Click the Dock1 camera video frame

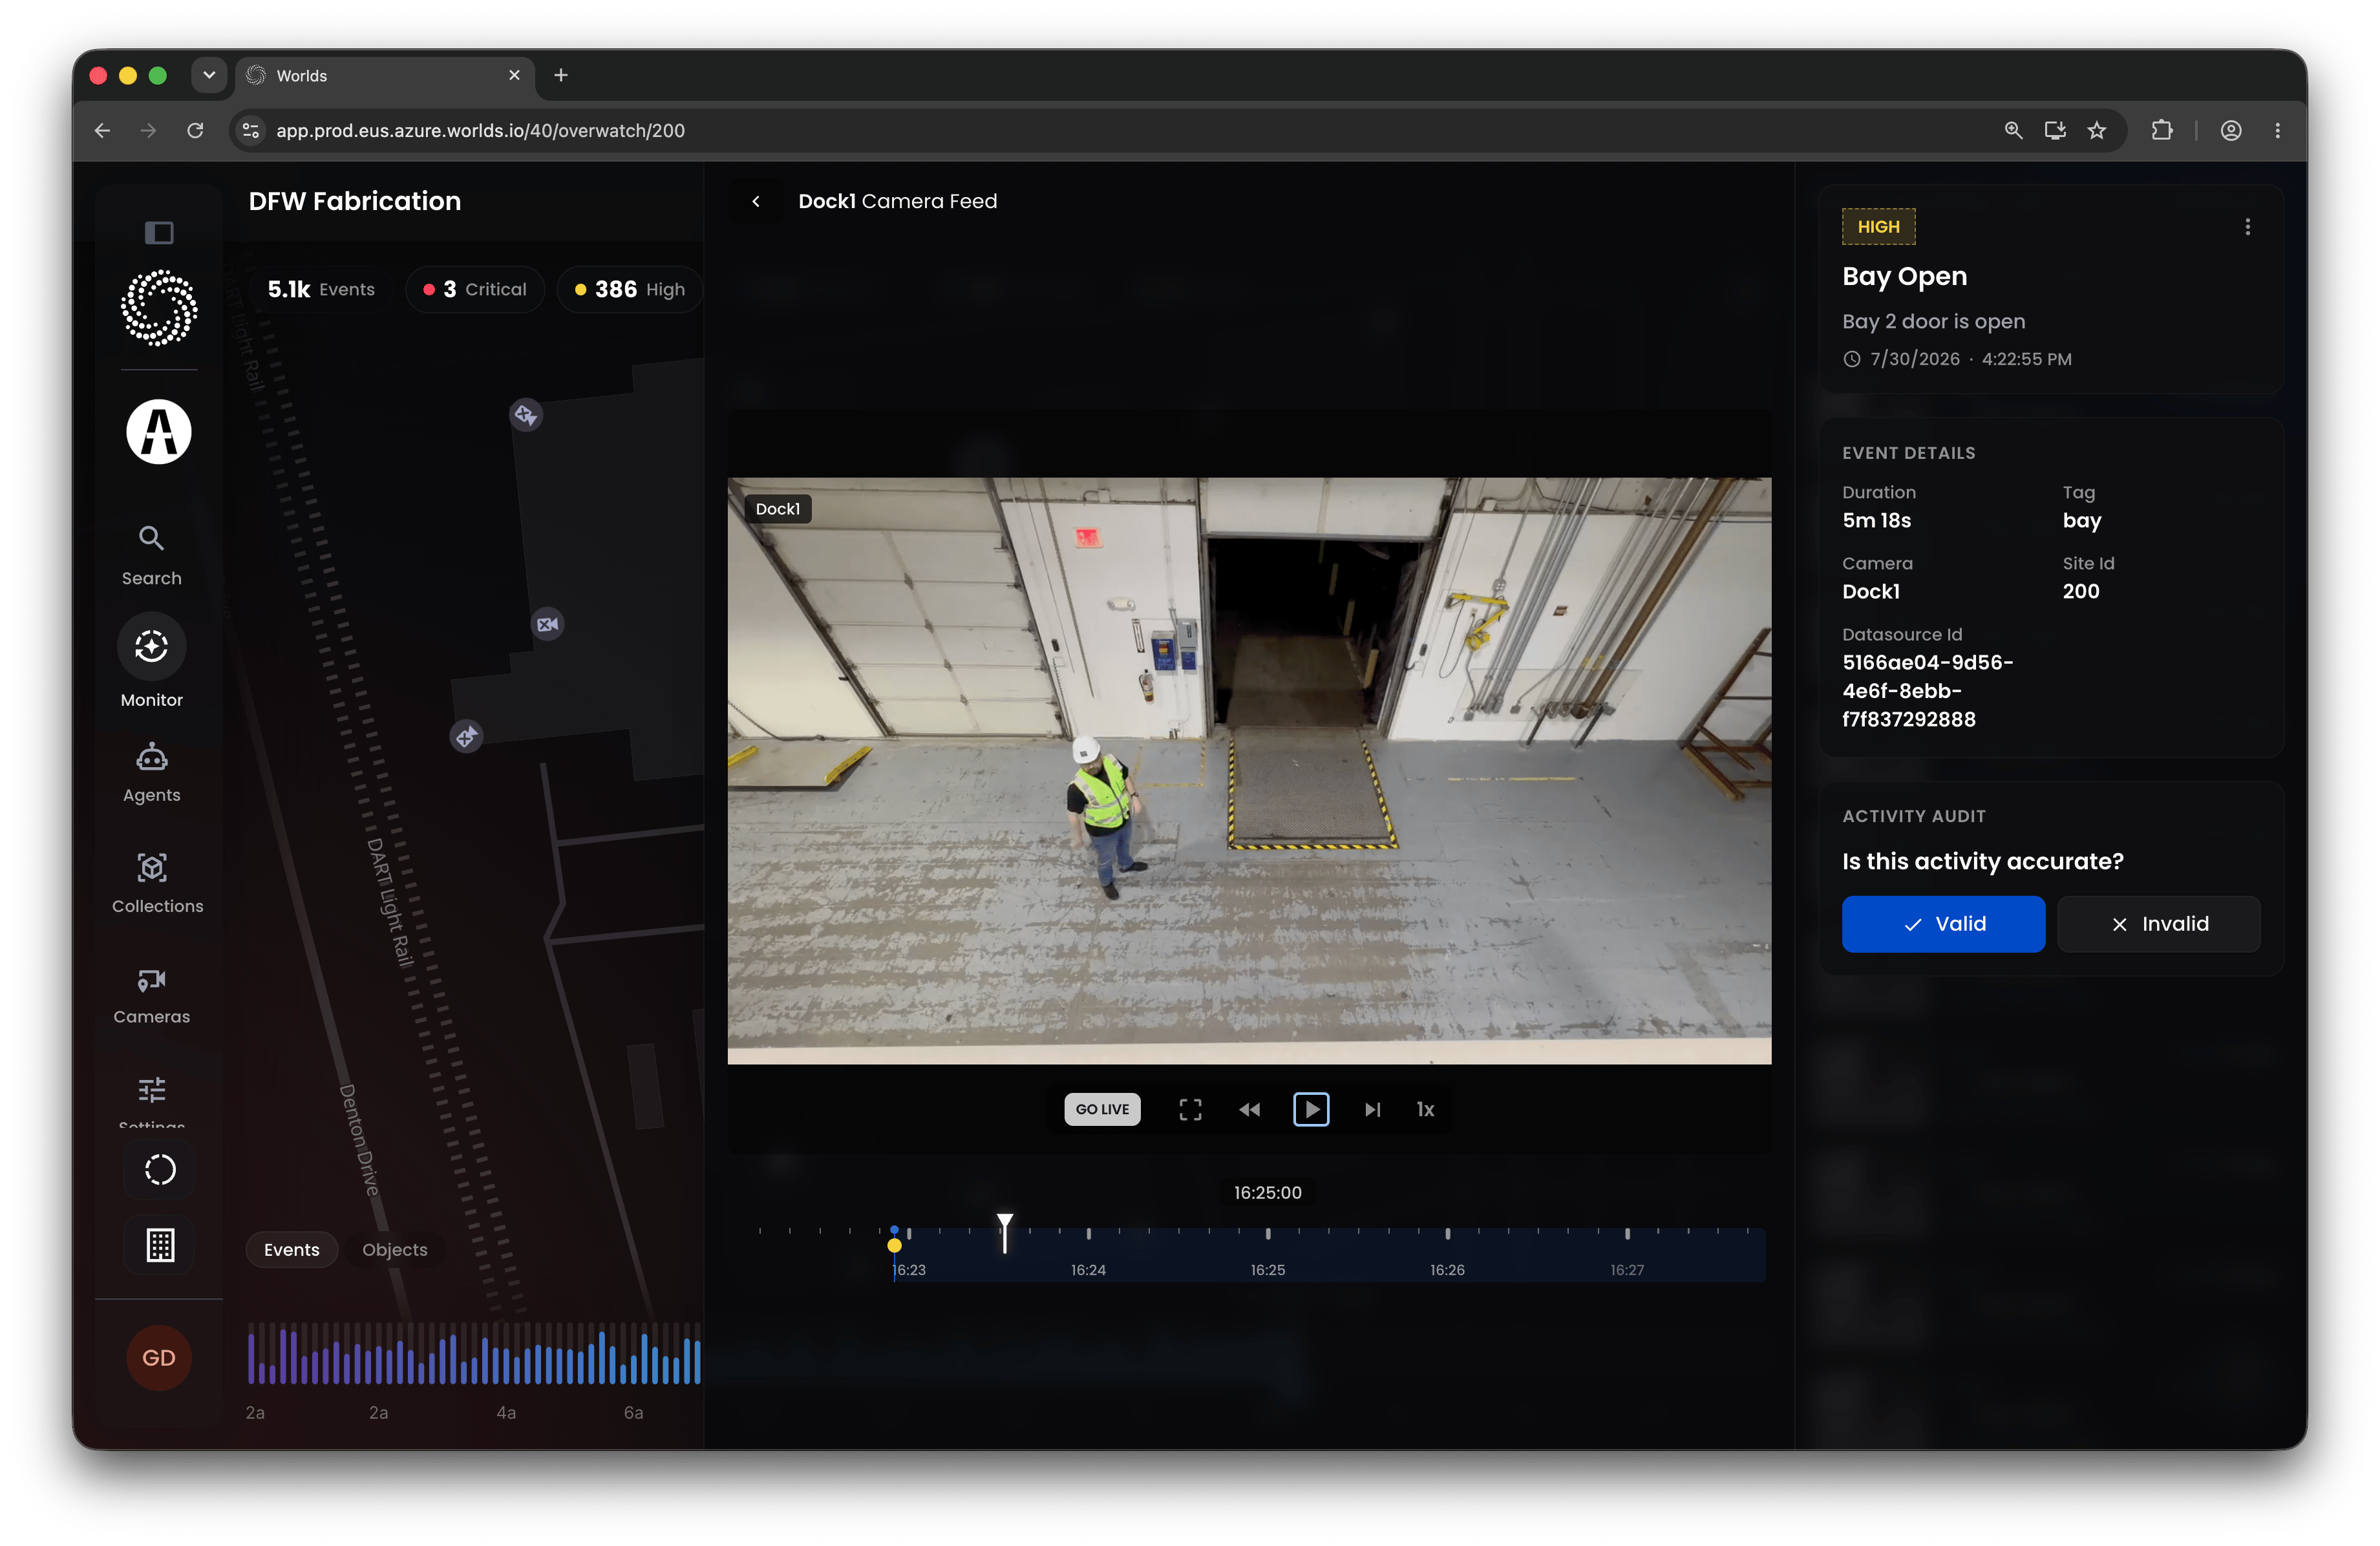pyautogui.click(x=1249, y=771)
